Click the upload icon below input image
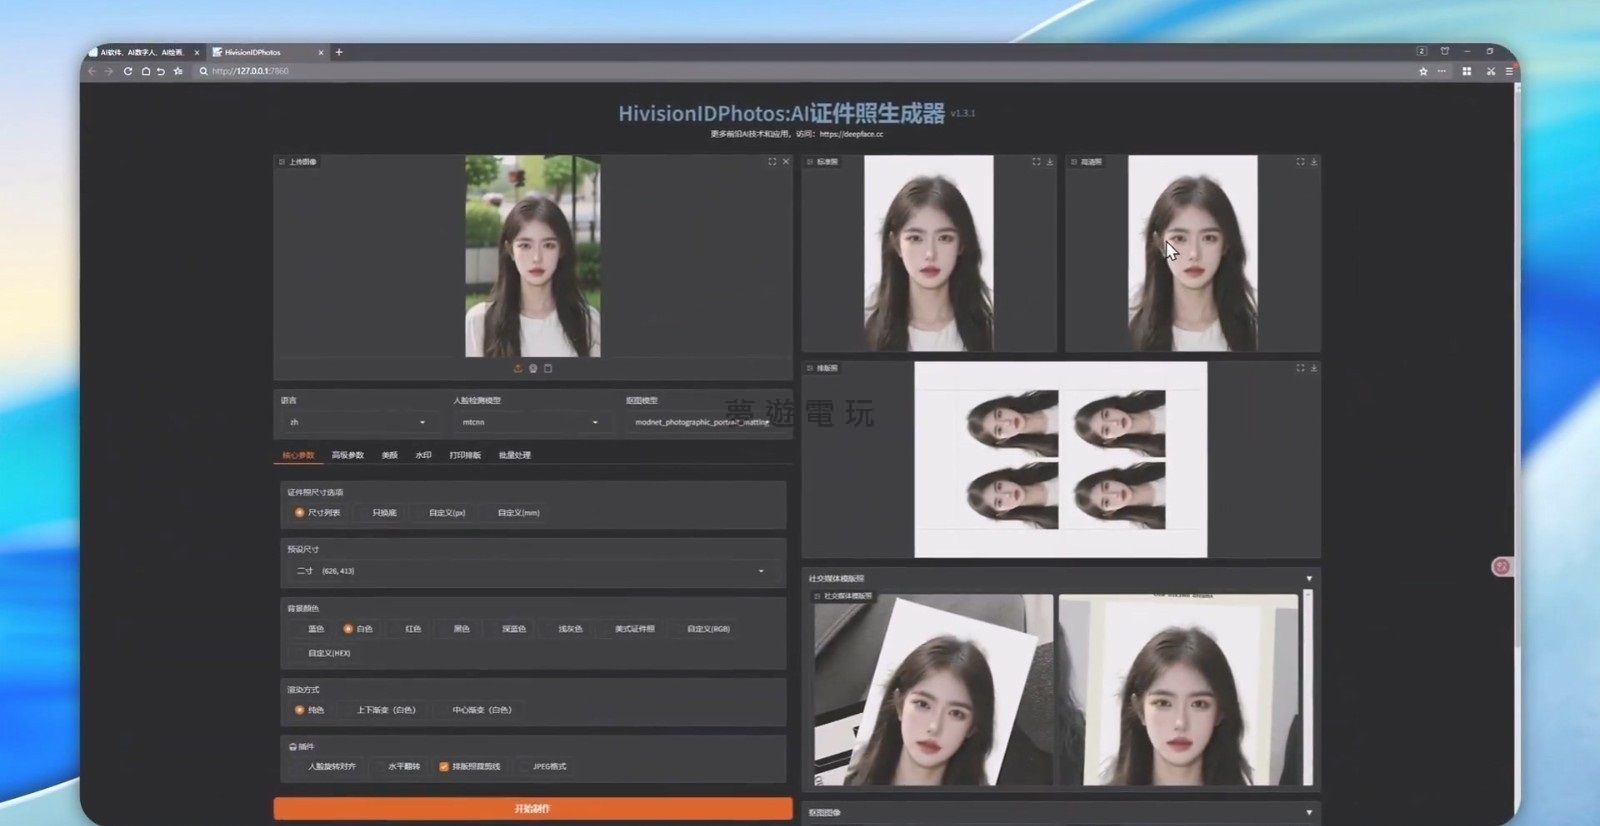 [x=518, y=369]
